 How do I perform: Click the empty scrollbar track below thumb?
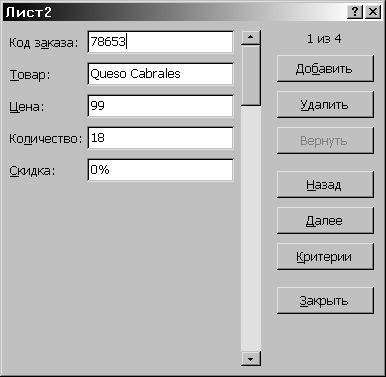click(251, 228)
